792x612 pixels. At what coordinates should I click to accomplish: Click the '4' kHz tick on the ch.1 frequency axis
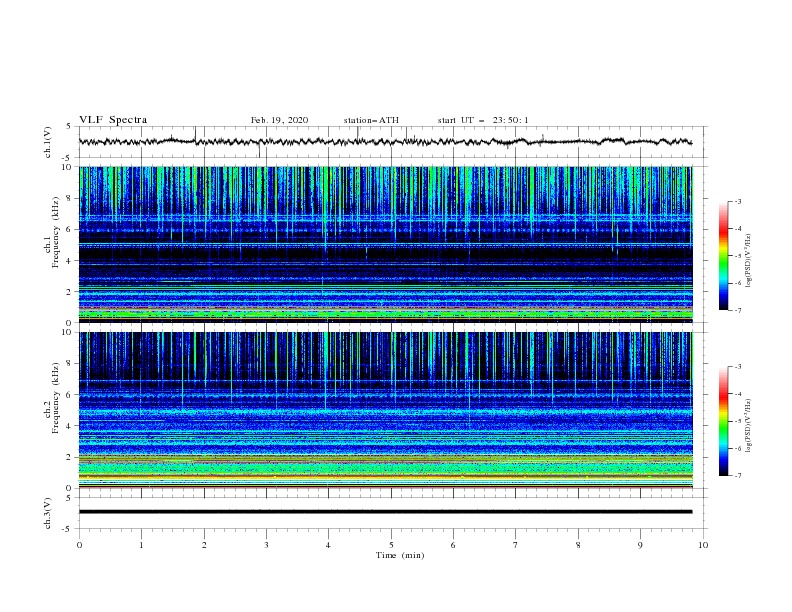[71, 261]
